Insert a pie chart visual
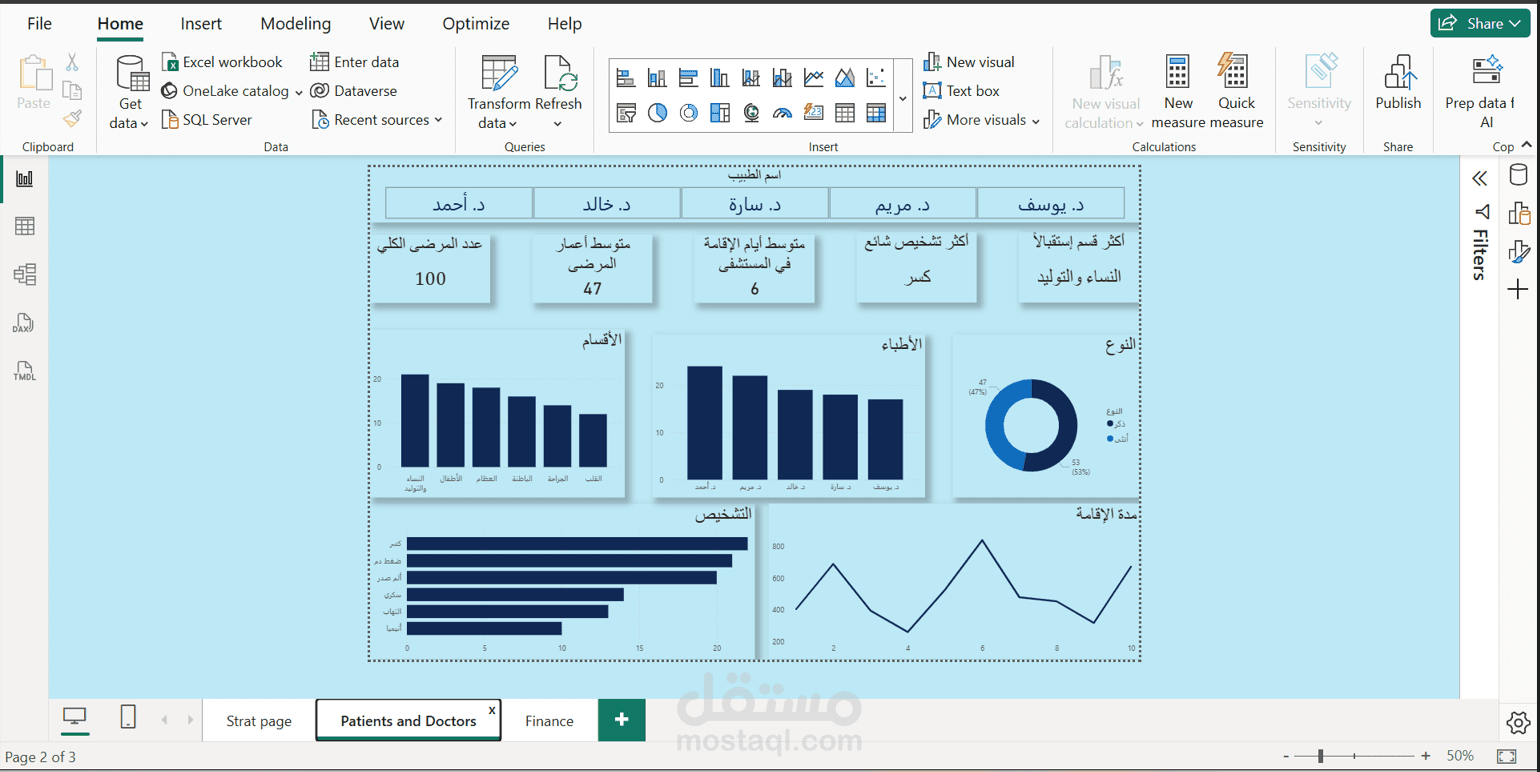Image resolution: width=1540 pixels, height=772 pixels. click(x=657, y=113)
